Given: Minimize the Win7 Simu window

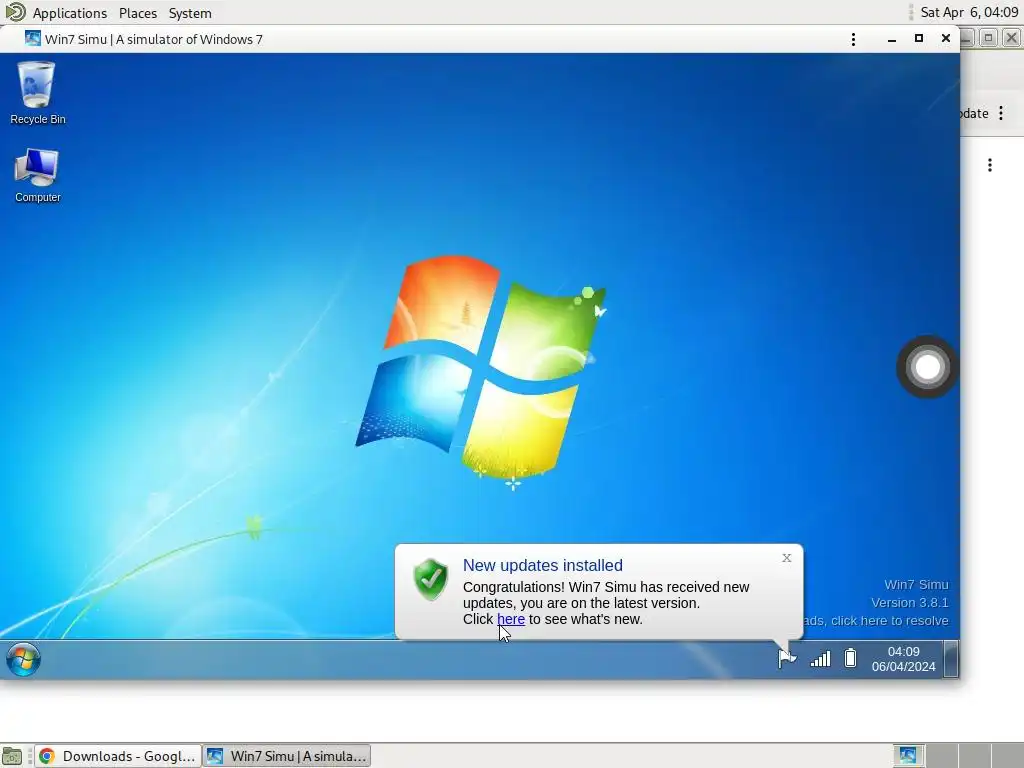Looking at the screenshot, I should [891, 39].
